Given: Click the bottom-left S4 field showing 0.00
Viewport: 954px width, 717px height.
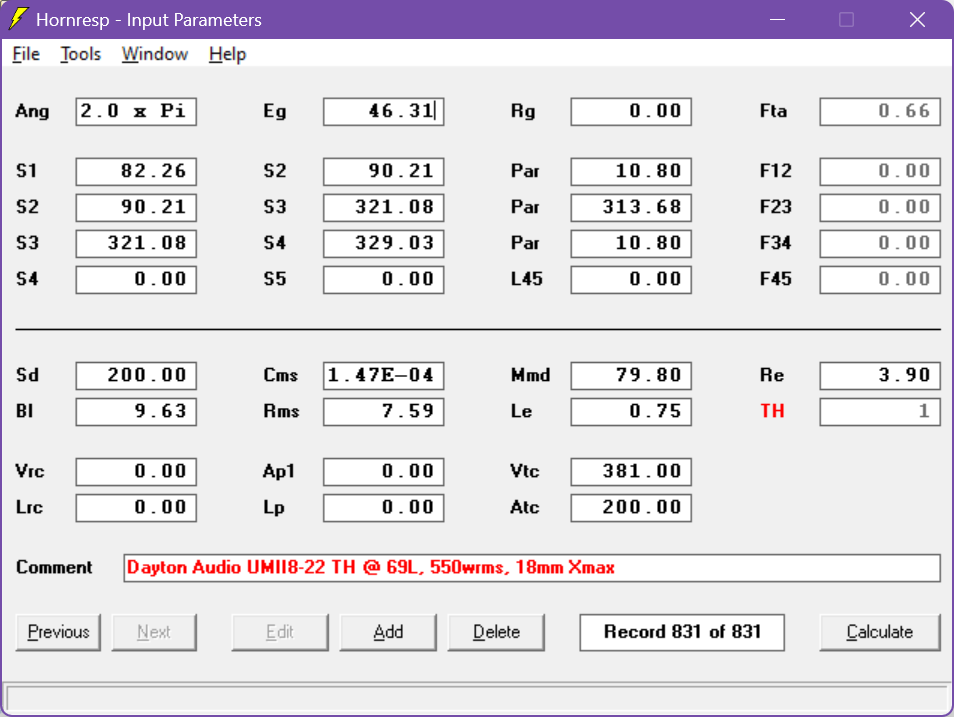Looking at the screenshot, I should 136,279.
